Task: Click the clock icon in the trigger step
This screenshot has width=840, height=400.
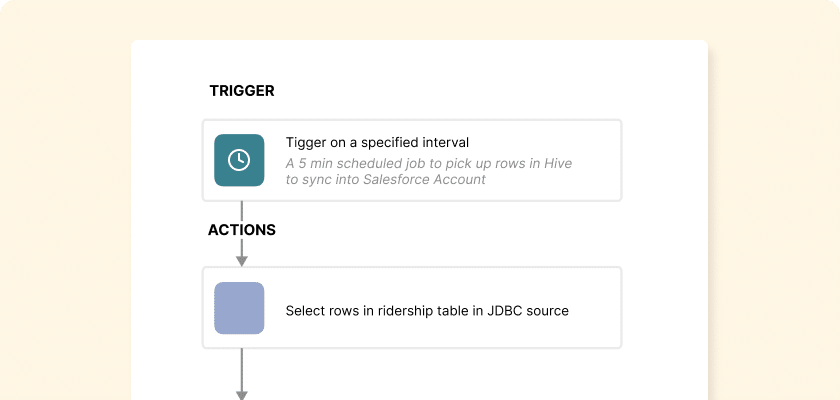Action: tap(239, 160)
